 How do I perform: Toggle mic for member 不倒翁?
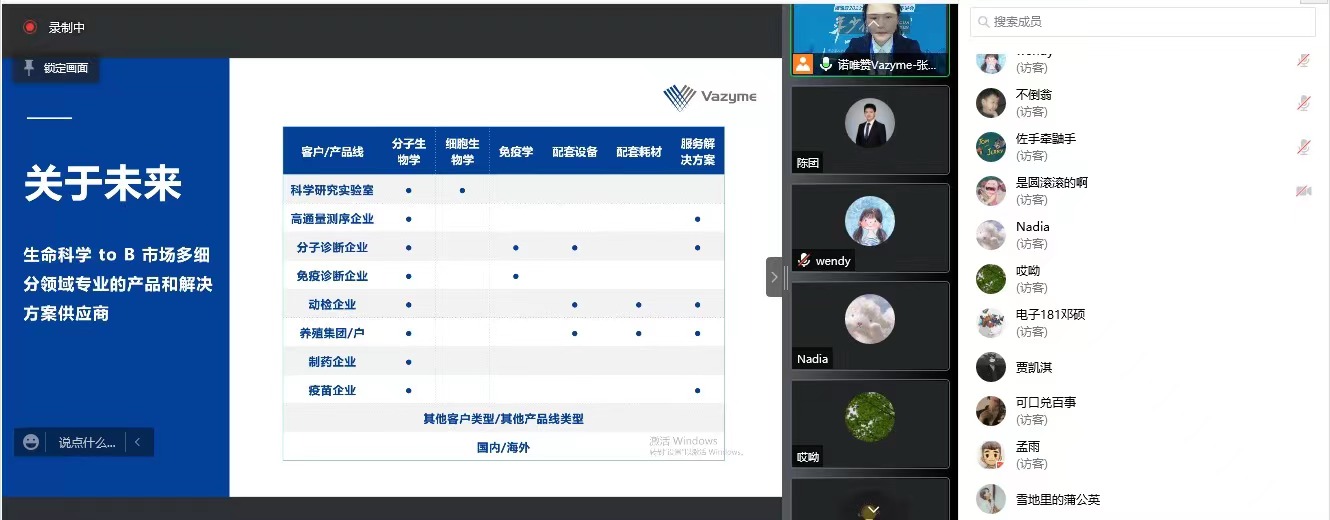tap(1303, 103)
